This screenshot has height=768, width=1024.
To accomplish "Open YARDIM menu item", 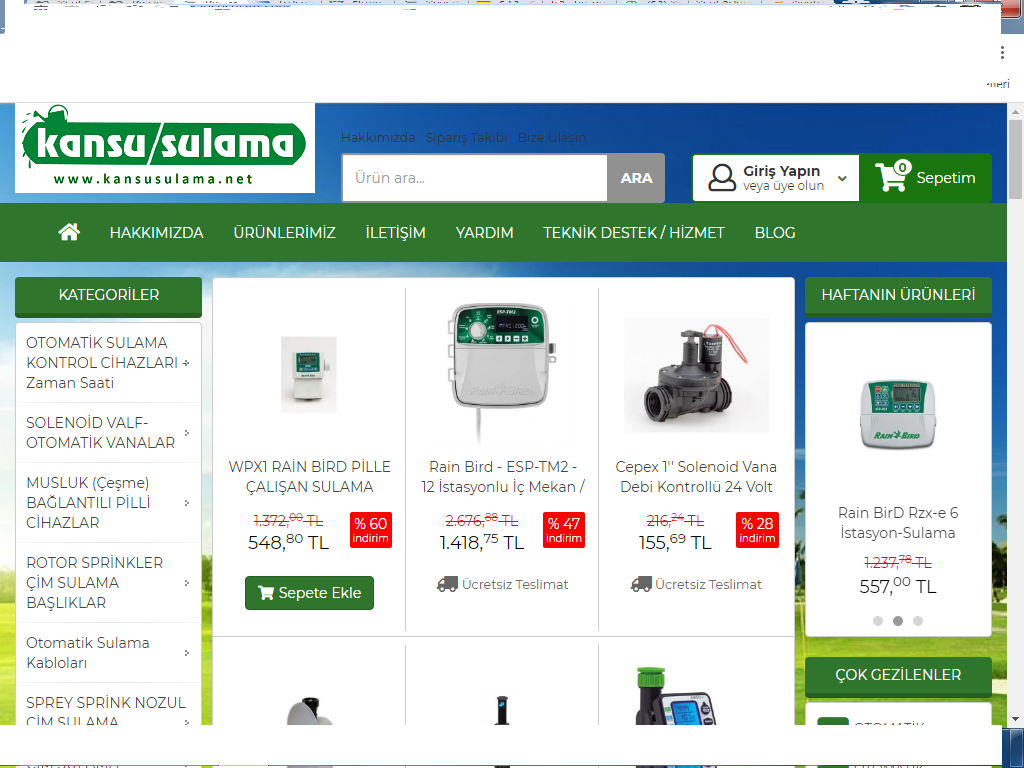I will tap(485, 232).
